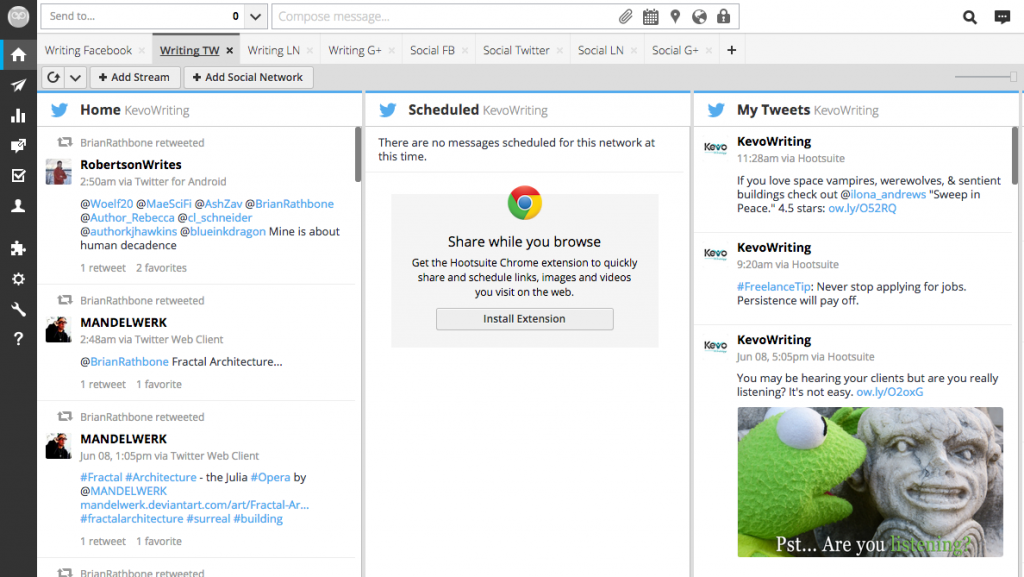Screen dimensions: 1024x577
Task: Open Tools wrench icon in sidebar
Action: pyautogui.click(x=18, y=309)
